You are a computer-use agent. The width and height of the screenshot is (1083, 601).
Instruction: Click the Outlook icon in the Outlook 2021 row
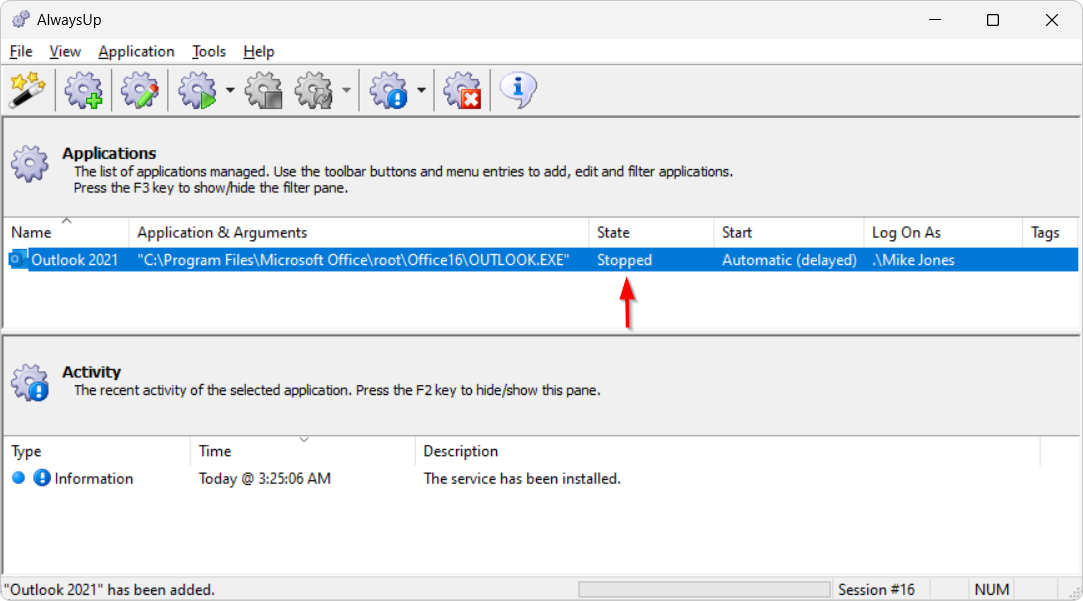point(17,260)
